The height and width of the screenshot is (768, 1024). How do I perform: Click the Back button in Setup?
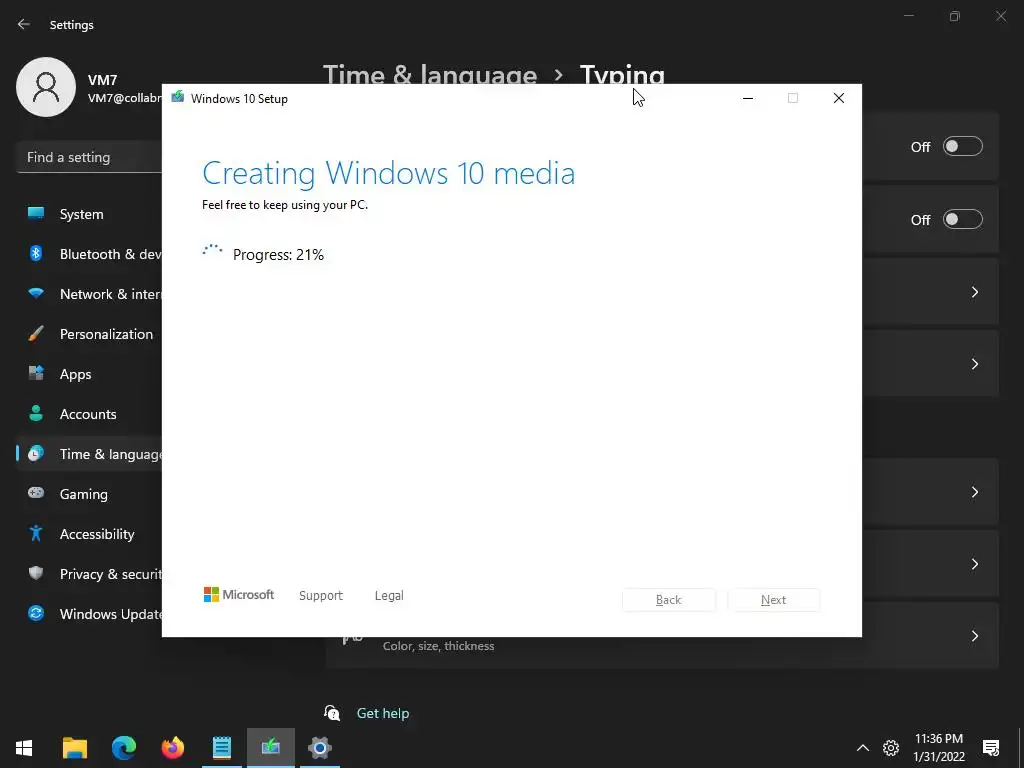coord(669,600)
